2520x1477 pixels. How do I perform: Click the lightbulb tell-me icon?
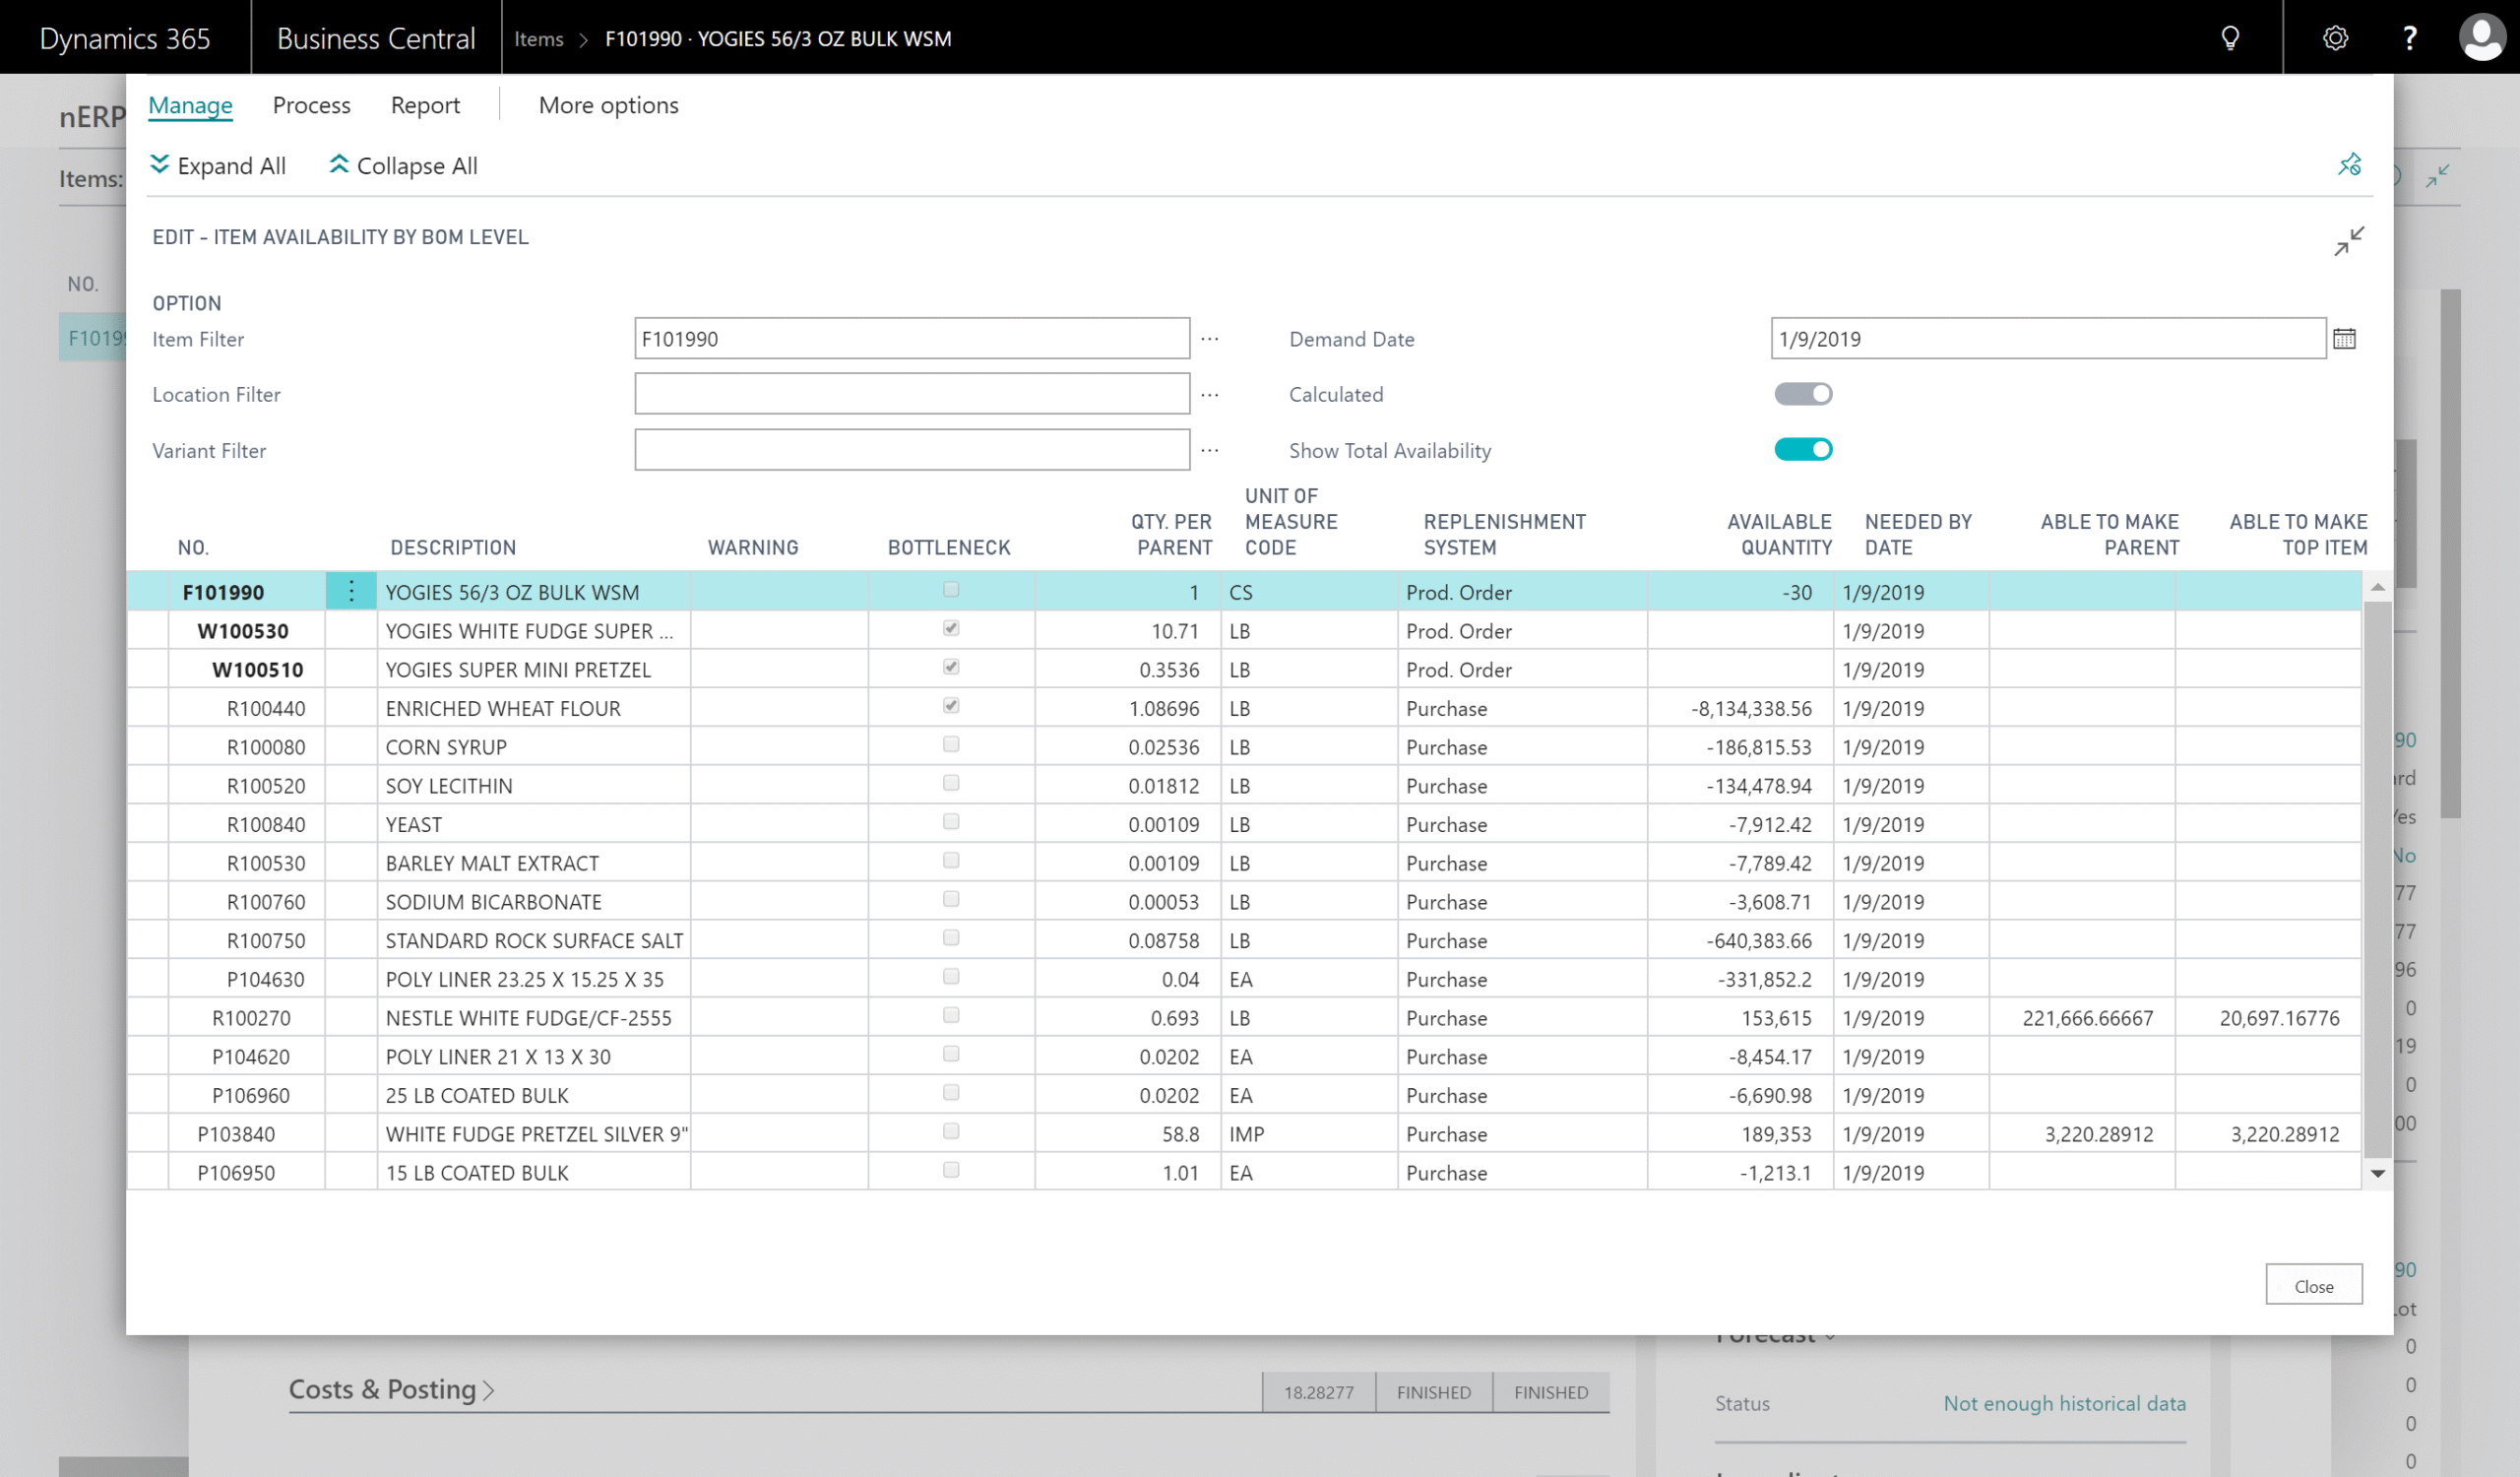point(2229,38)
